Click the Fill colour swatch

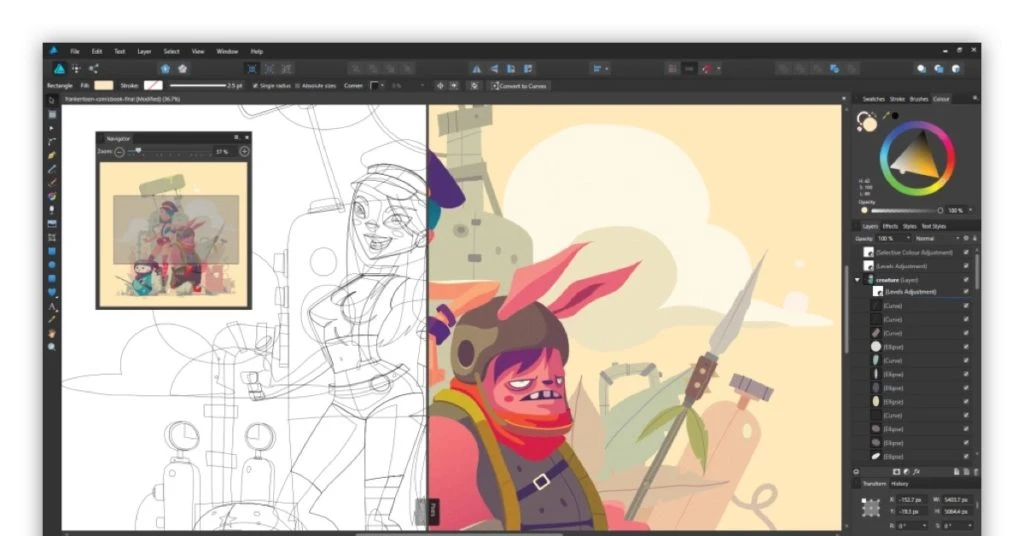click(103, 86)
